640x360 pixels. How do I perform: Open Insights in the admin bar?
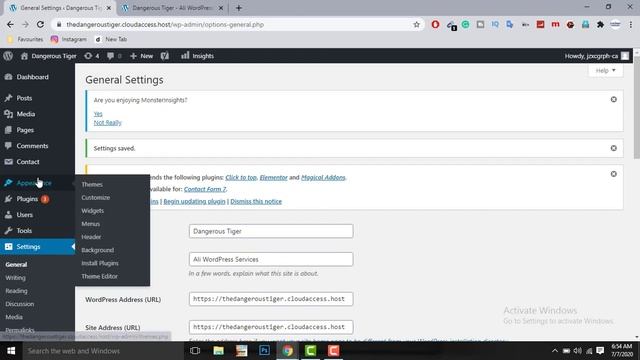point(198,56)
